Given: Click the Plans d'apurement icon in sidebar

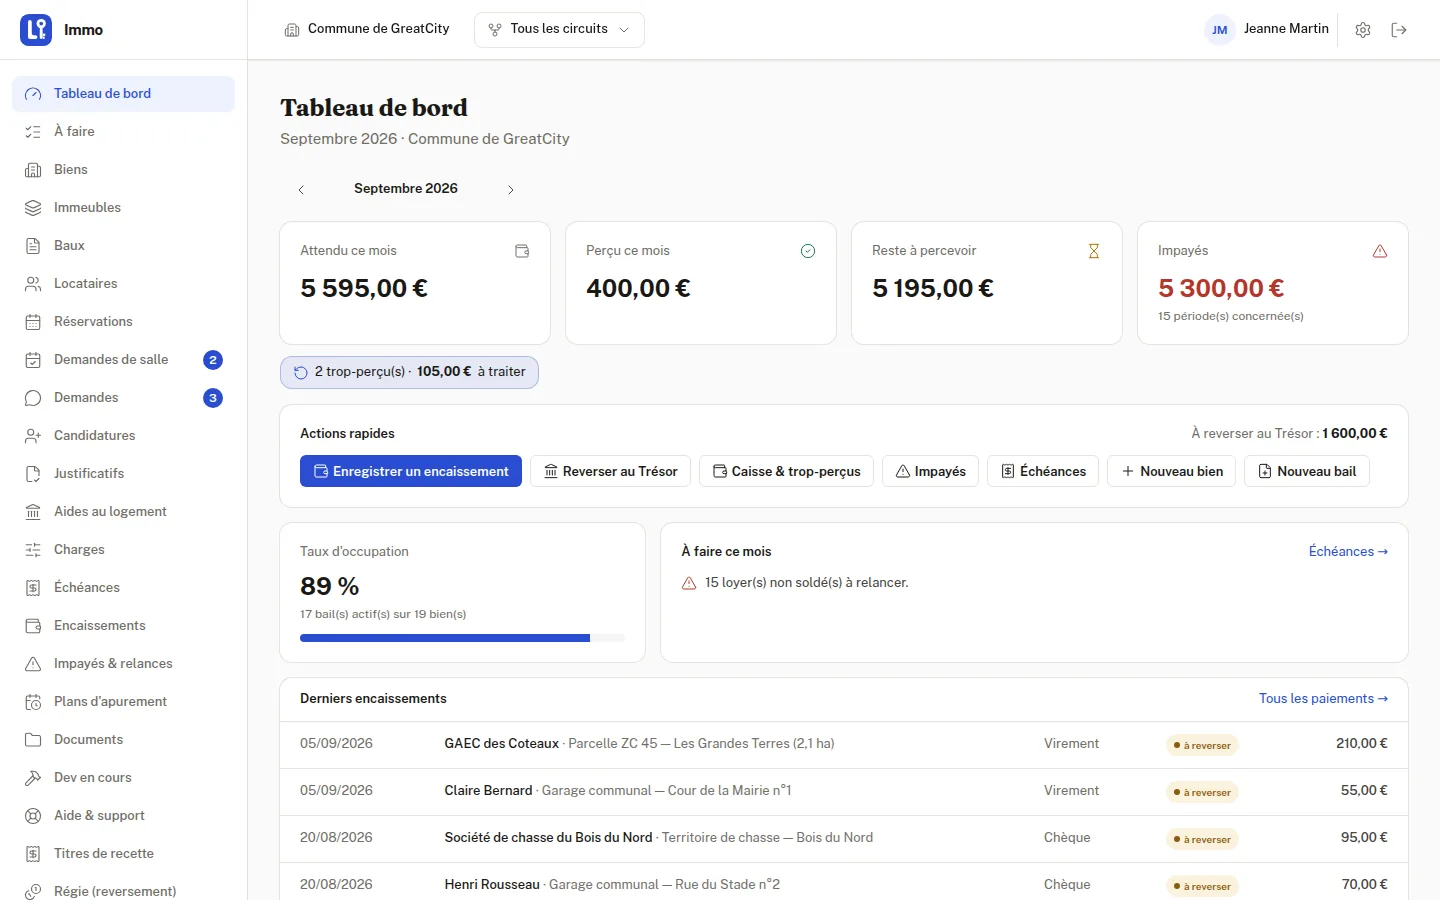Looking at the screenshot, I should 33,702.
